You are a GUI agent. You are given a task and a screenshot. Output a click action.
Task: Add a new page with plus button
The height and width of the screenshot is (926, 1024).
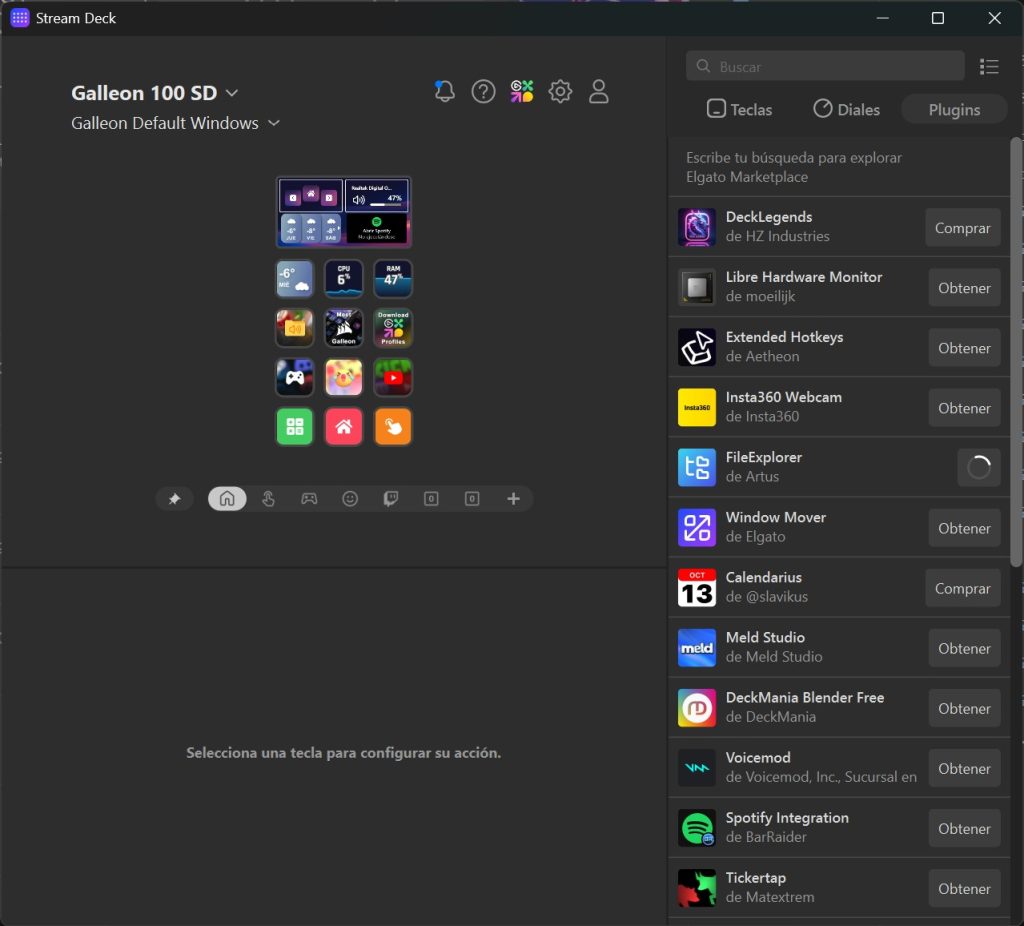coord(513,499)
